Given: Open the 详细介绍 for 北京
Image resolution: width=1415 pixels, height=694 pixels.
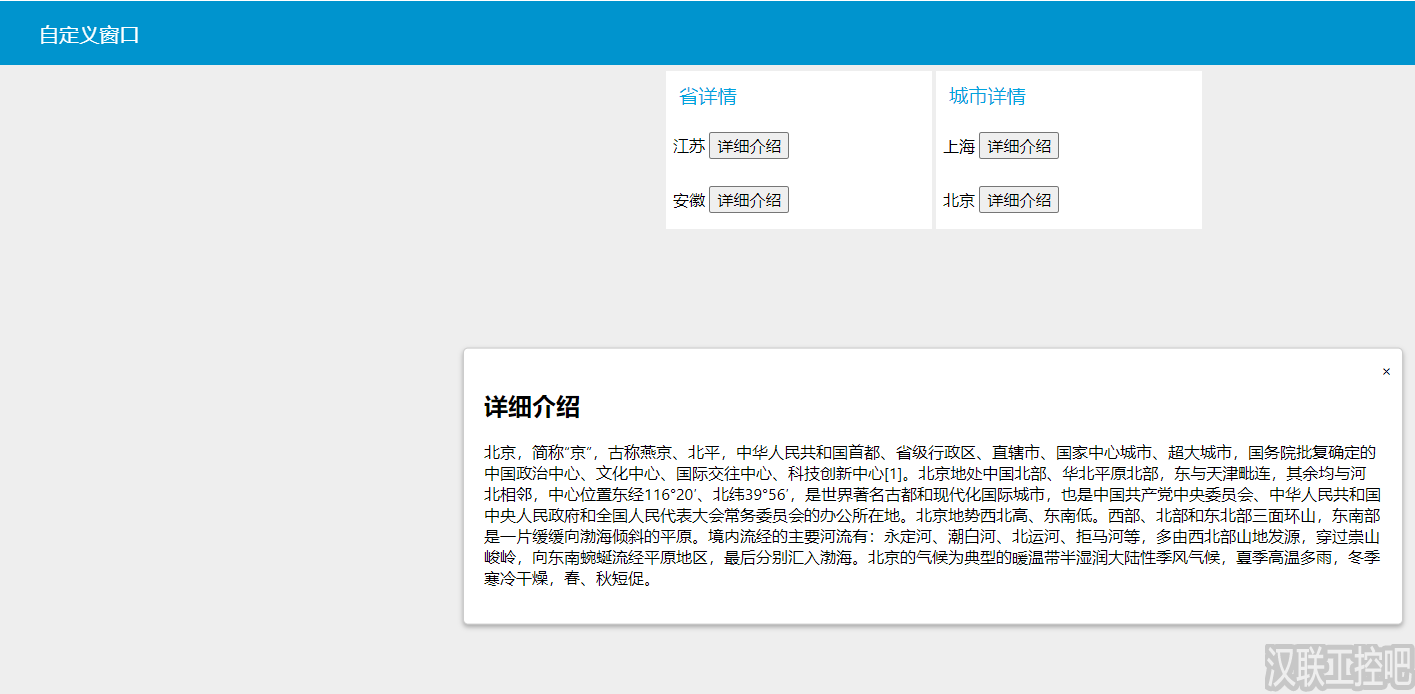Looking at the screenshot, I should [1018, 199].
